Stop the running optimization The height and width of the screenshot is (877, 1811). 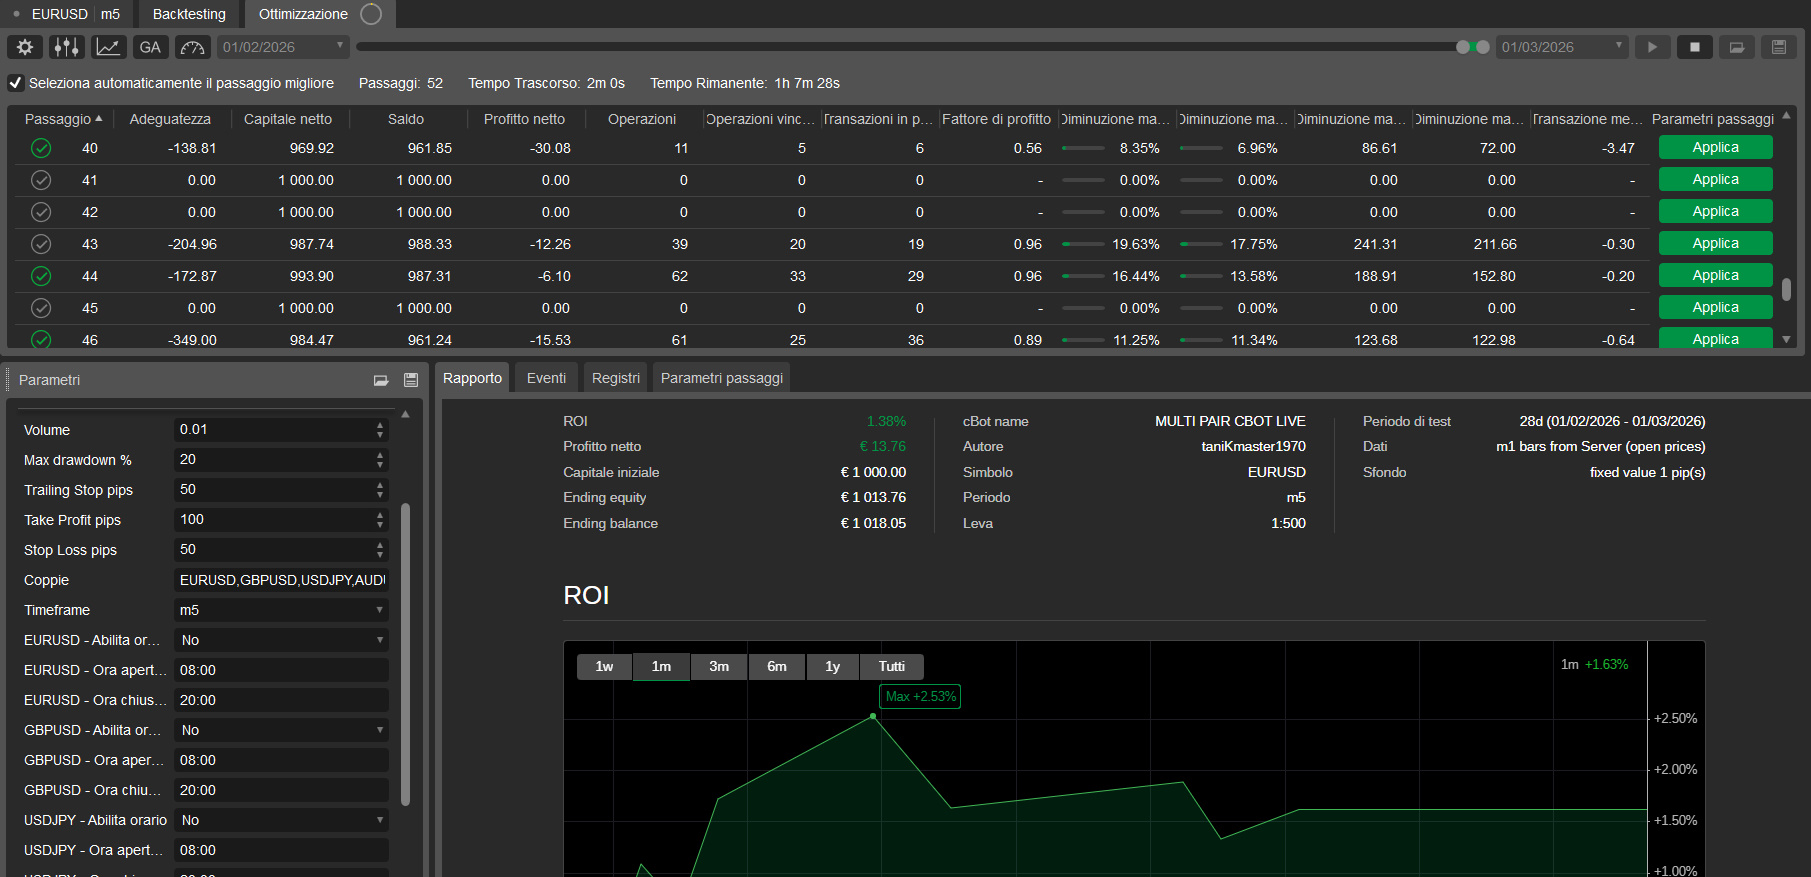1695,47
